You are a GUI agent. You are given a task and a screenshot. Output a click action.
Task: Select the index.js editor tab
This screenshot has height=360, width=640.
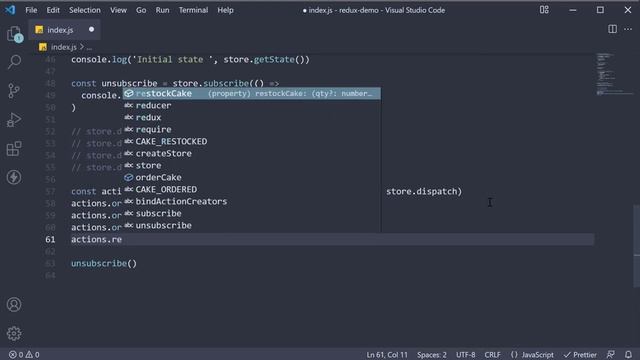click(64, 30)
